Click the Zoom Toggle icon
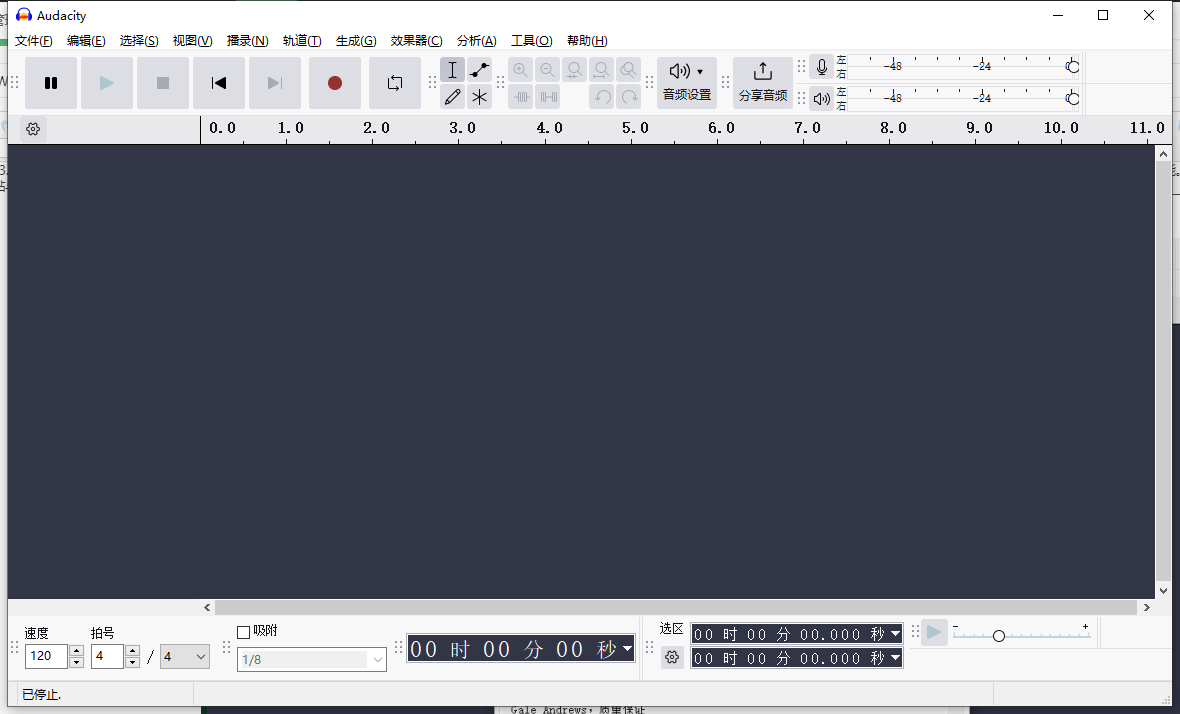Screen dimensions: 1180x714 [x=628, y=70]
